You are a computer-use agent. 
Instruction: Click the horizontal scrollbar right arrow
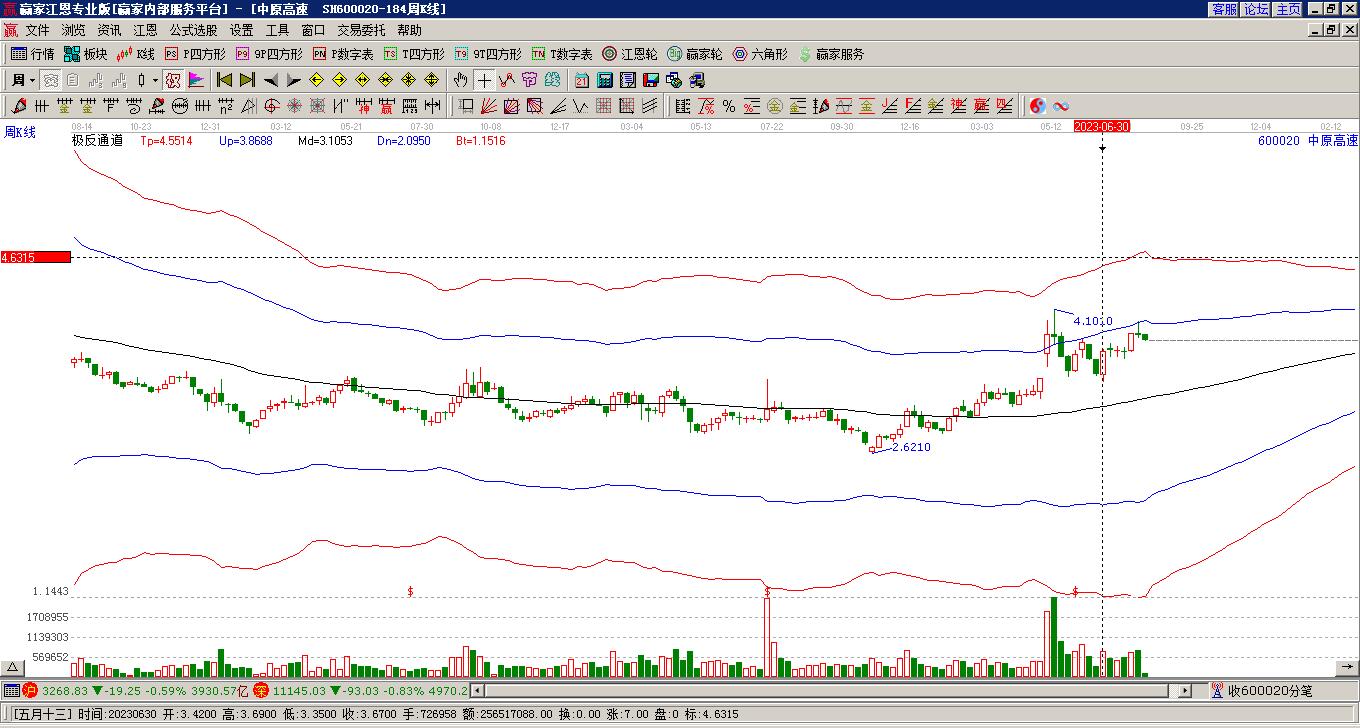(1186, 690)
